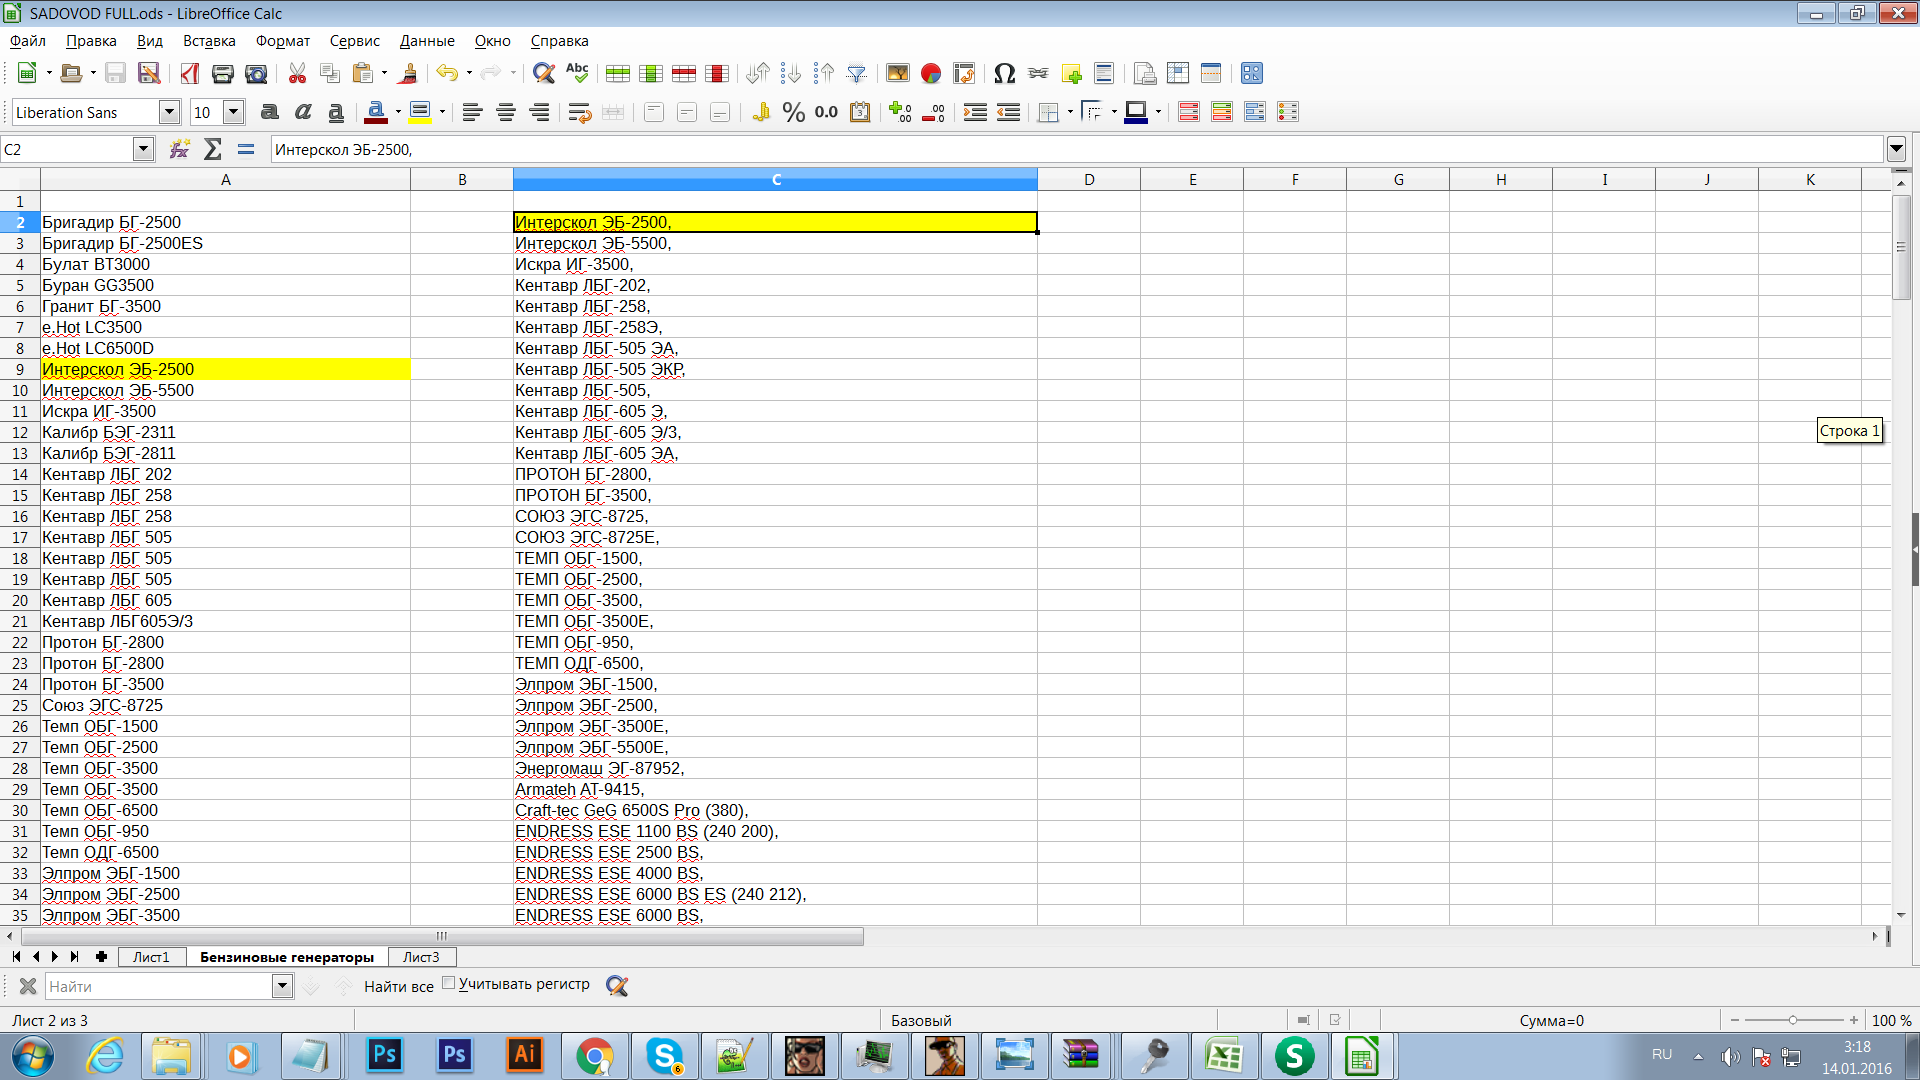Open the Find field history dropdown
The width and height of the screenshot is (1920, 1080).
pyautogui.click(x=282, y=986)
